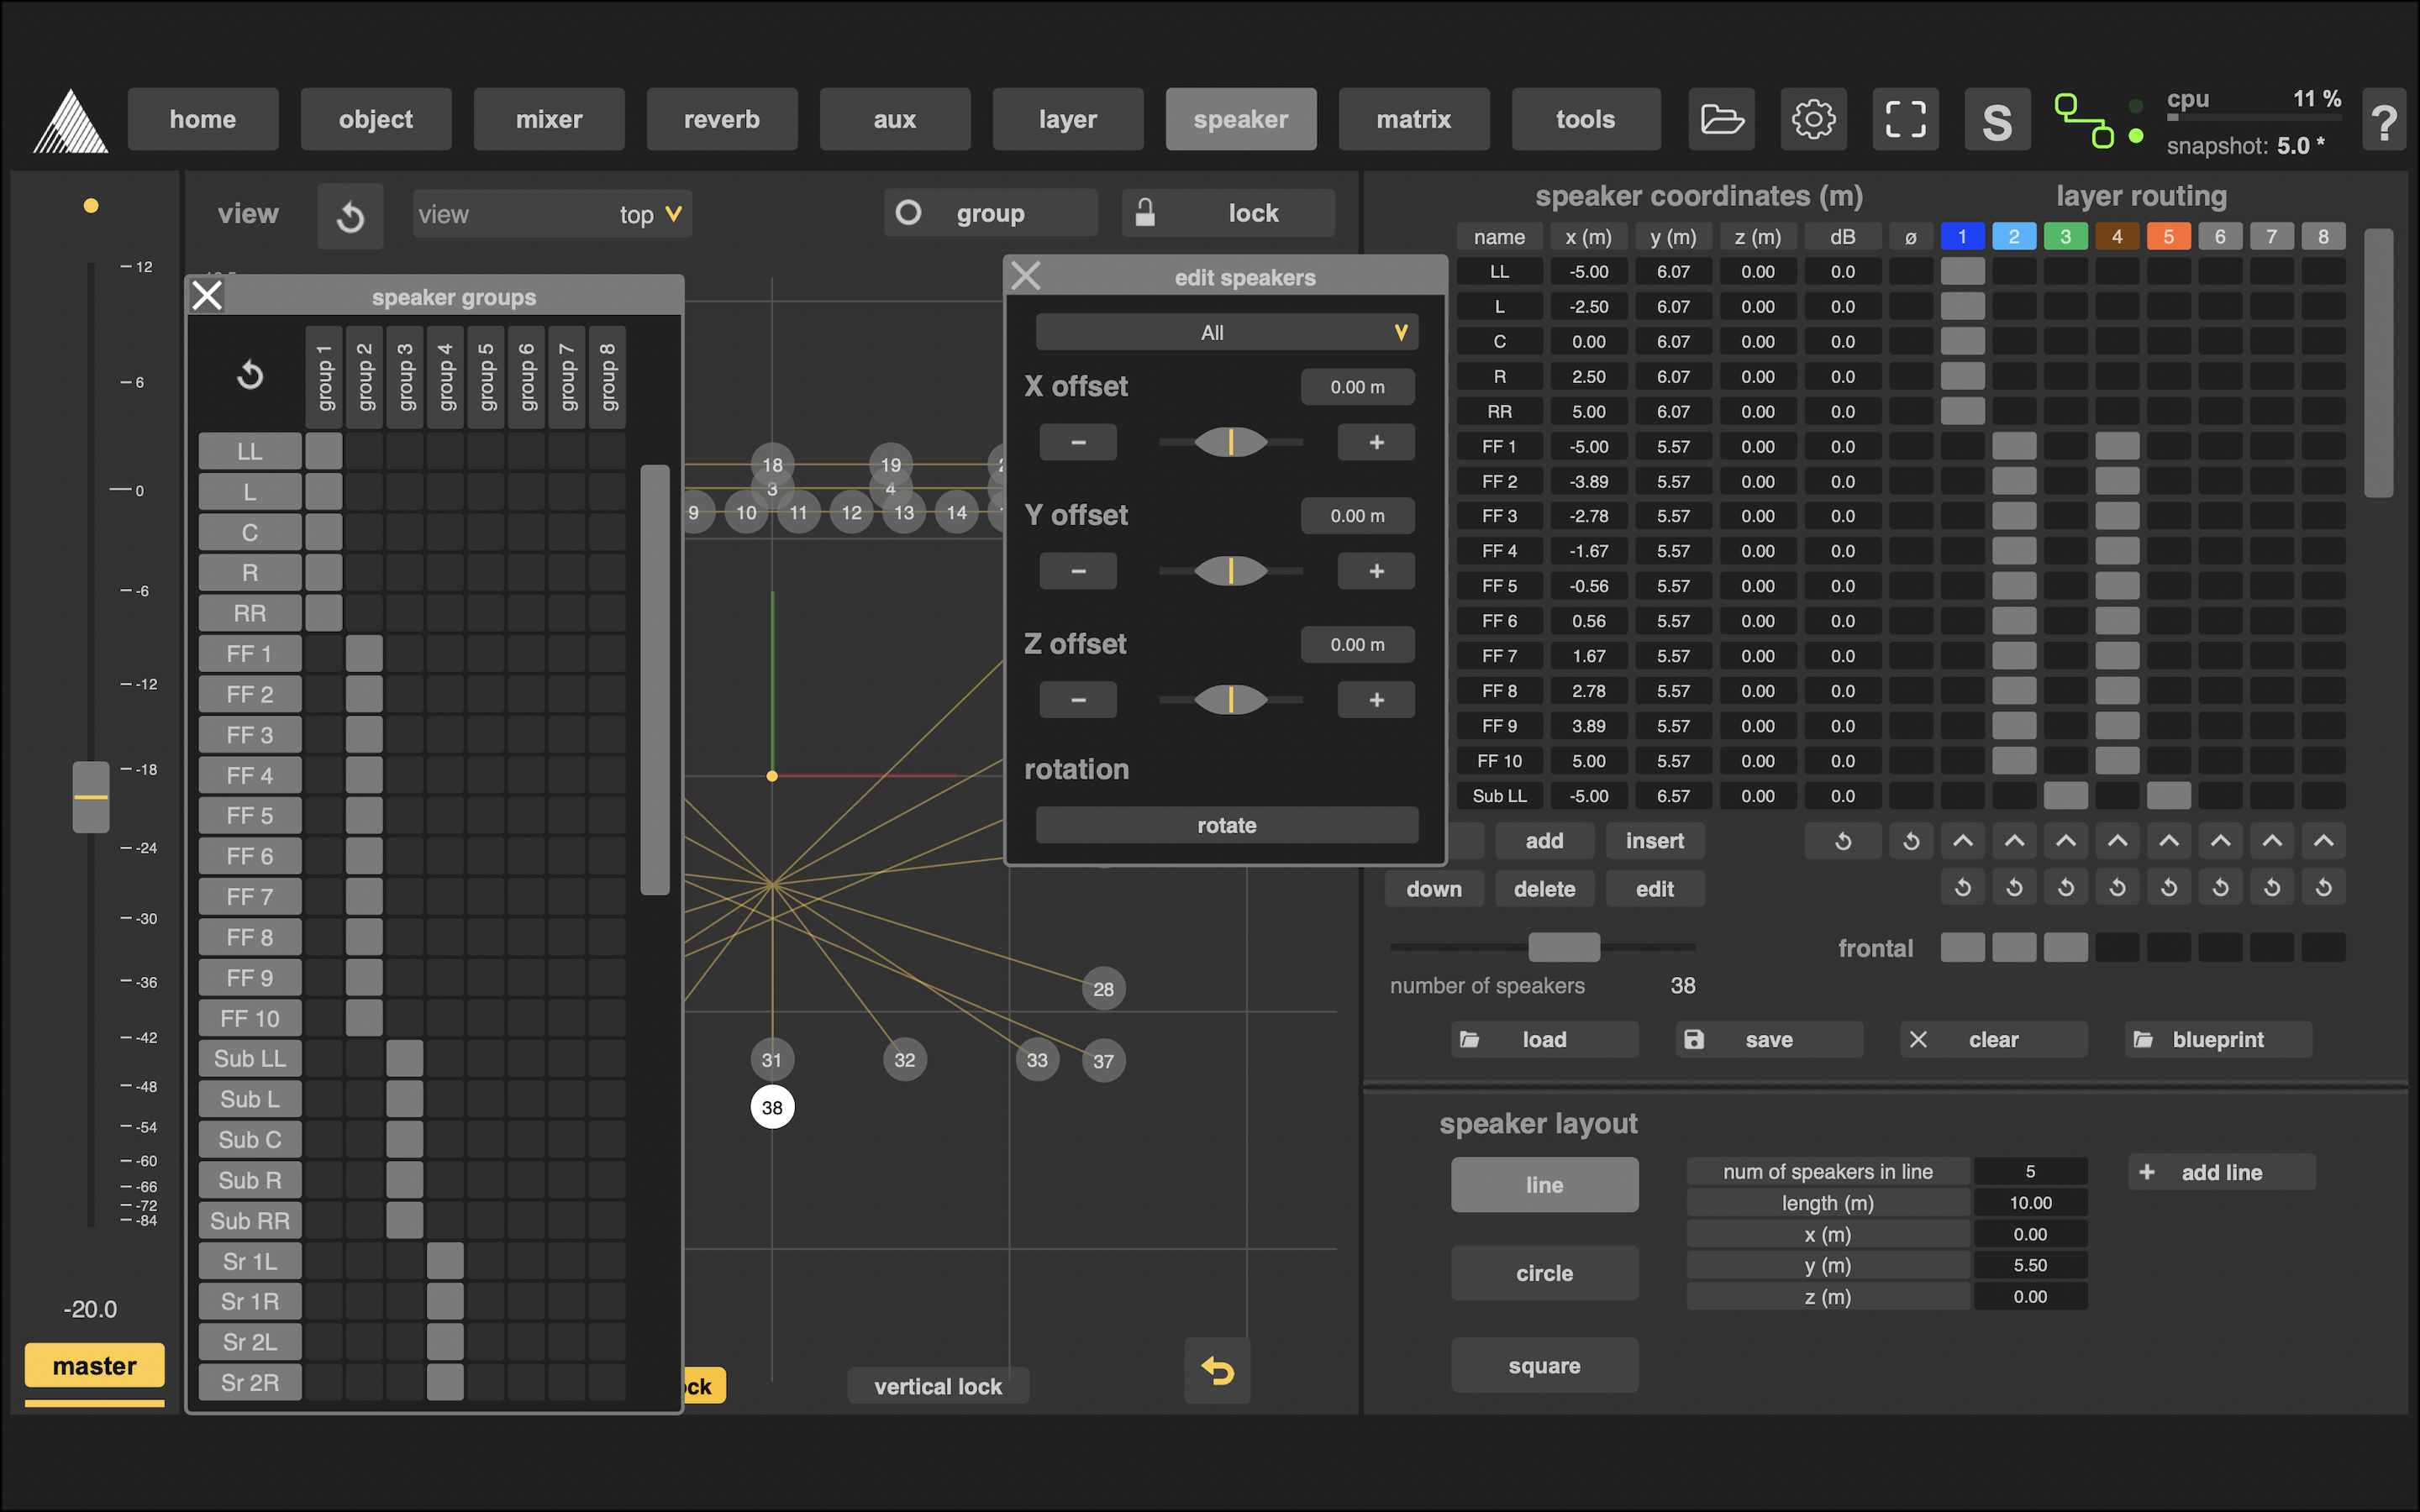Switch to the object tab
The width and height of the screenshot is (2420, 1512).
pos(376,119)
